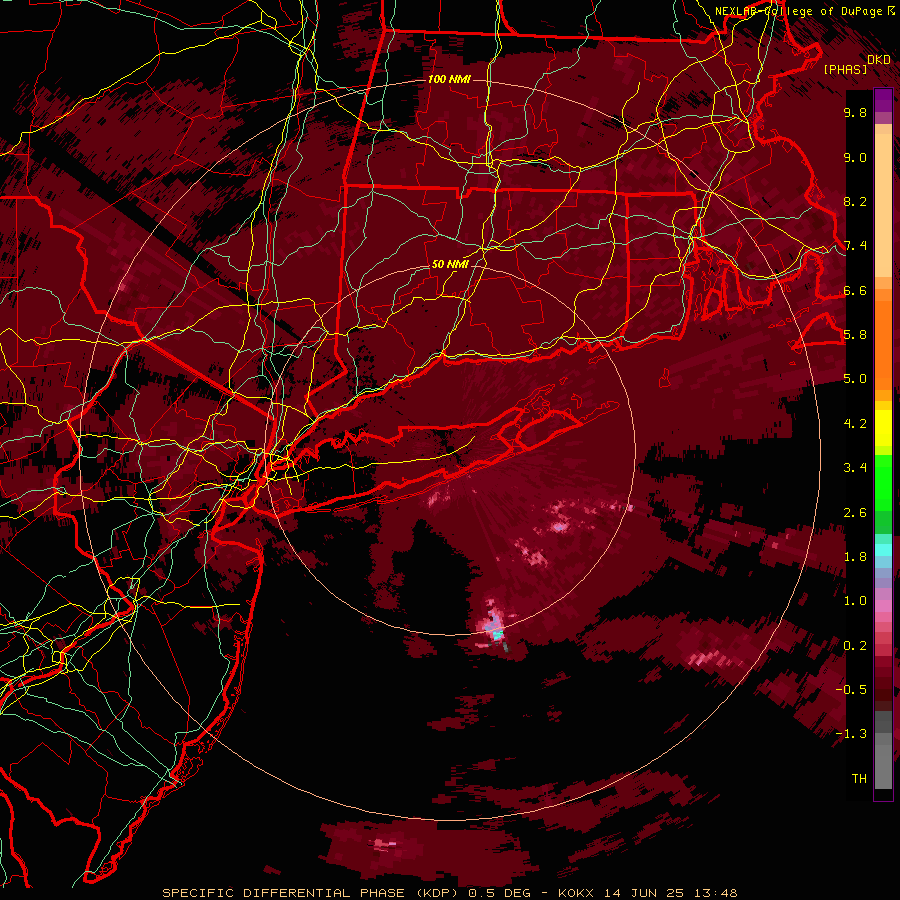The height and width of the screenshot is (900, 900).
Task: Pick the yellow segment of the color bar
Action: point(883,428)
